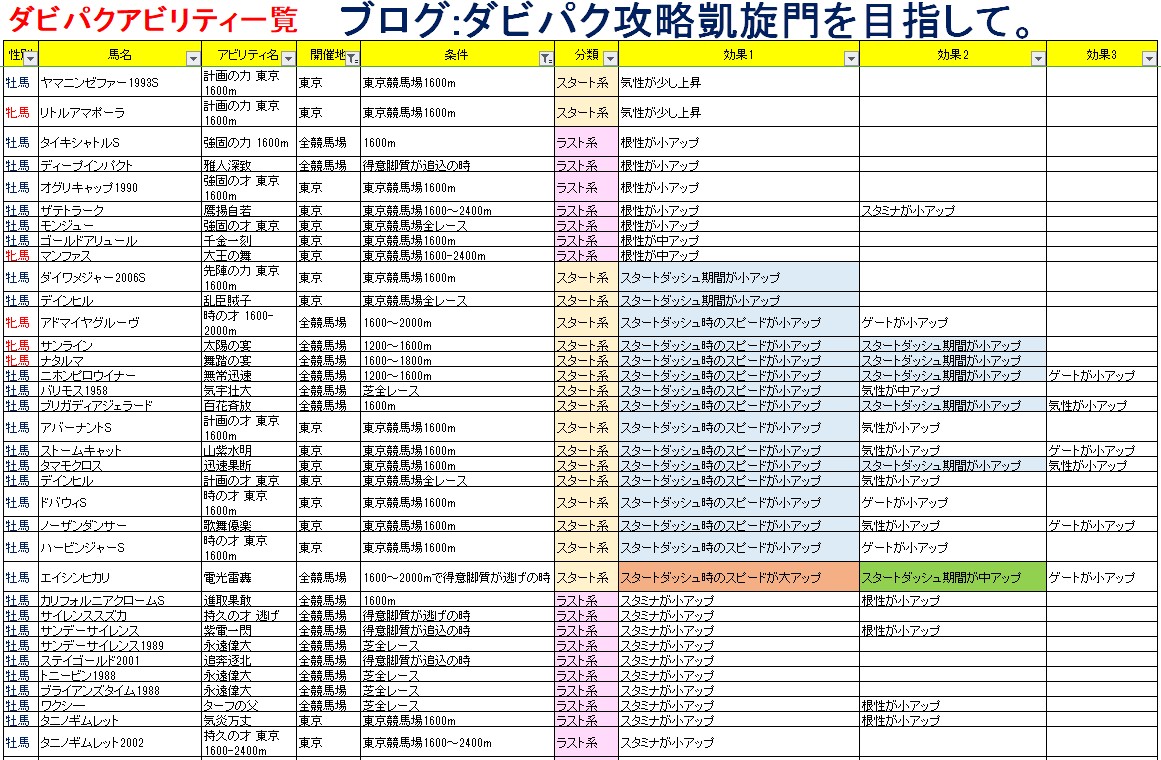Select the ヤマニンゼファー1993S horse name cell
The image size is (1161, 760).
tap(120, 82)
